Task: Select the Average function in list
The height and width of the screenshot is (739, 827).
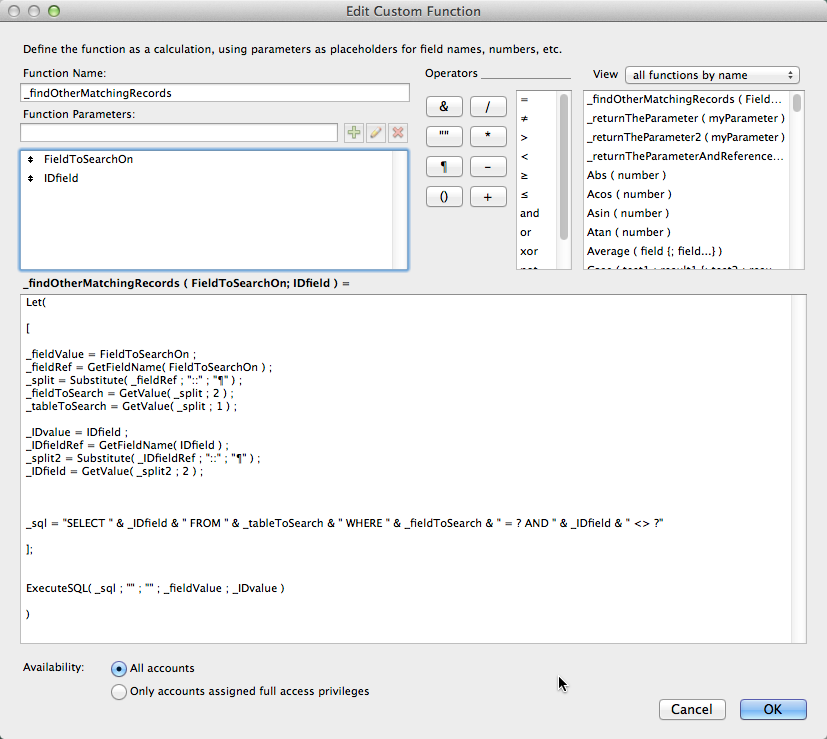Action: tap(653, 251)
